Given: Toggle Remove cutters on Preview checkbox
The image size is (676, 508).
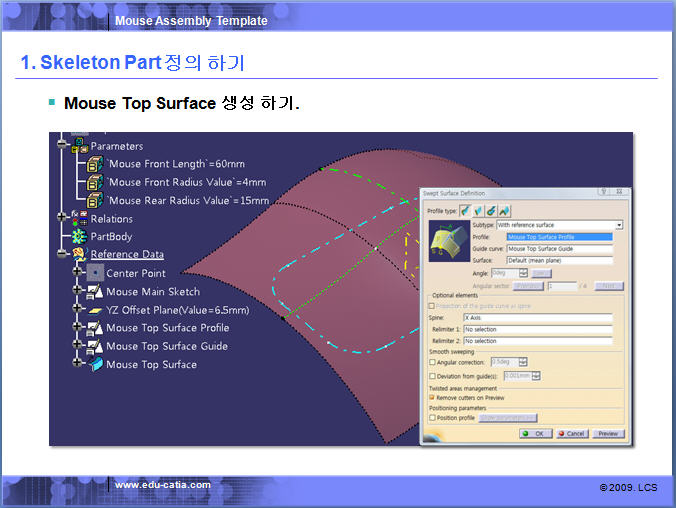Looking at the screenshot, I should click(x=432, y=397).
